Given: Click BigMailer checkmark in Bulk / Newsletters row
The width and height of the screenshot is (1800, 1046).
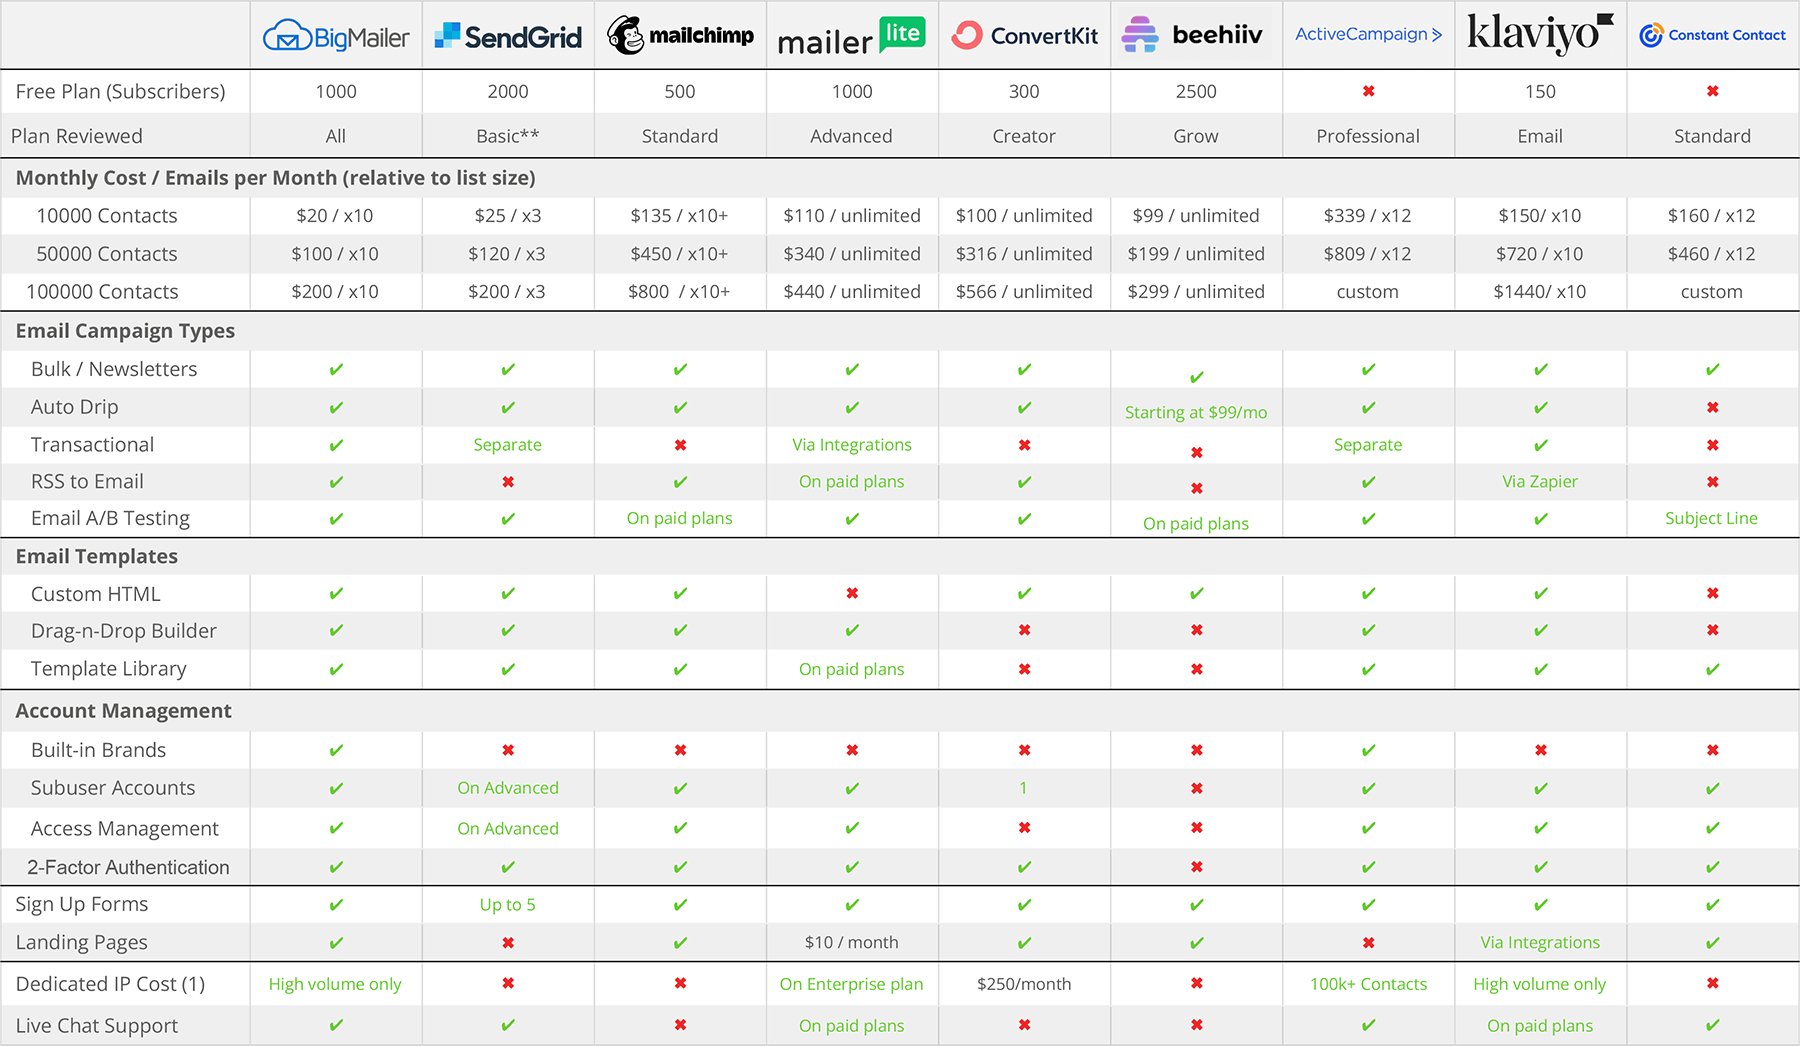Looking at the screenshot, I should click(x=336, y=369).
